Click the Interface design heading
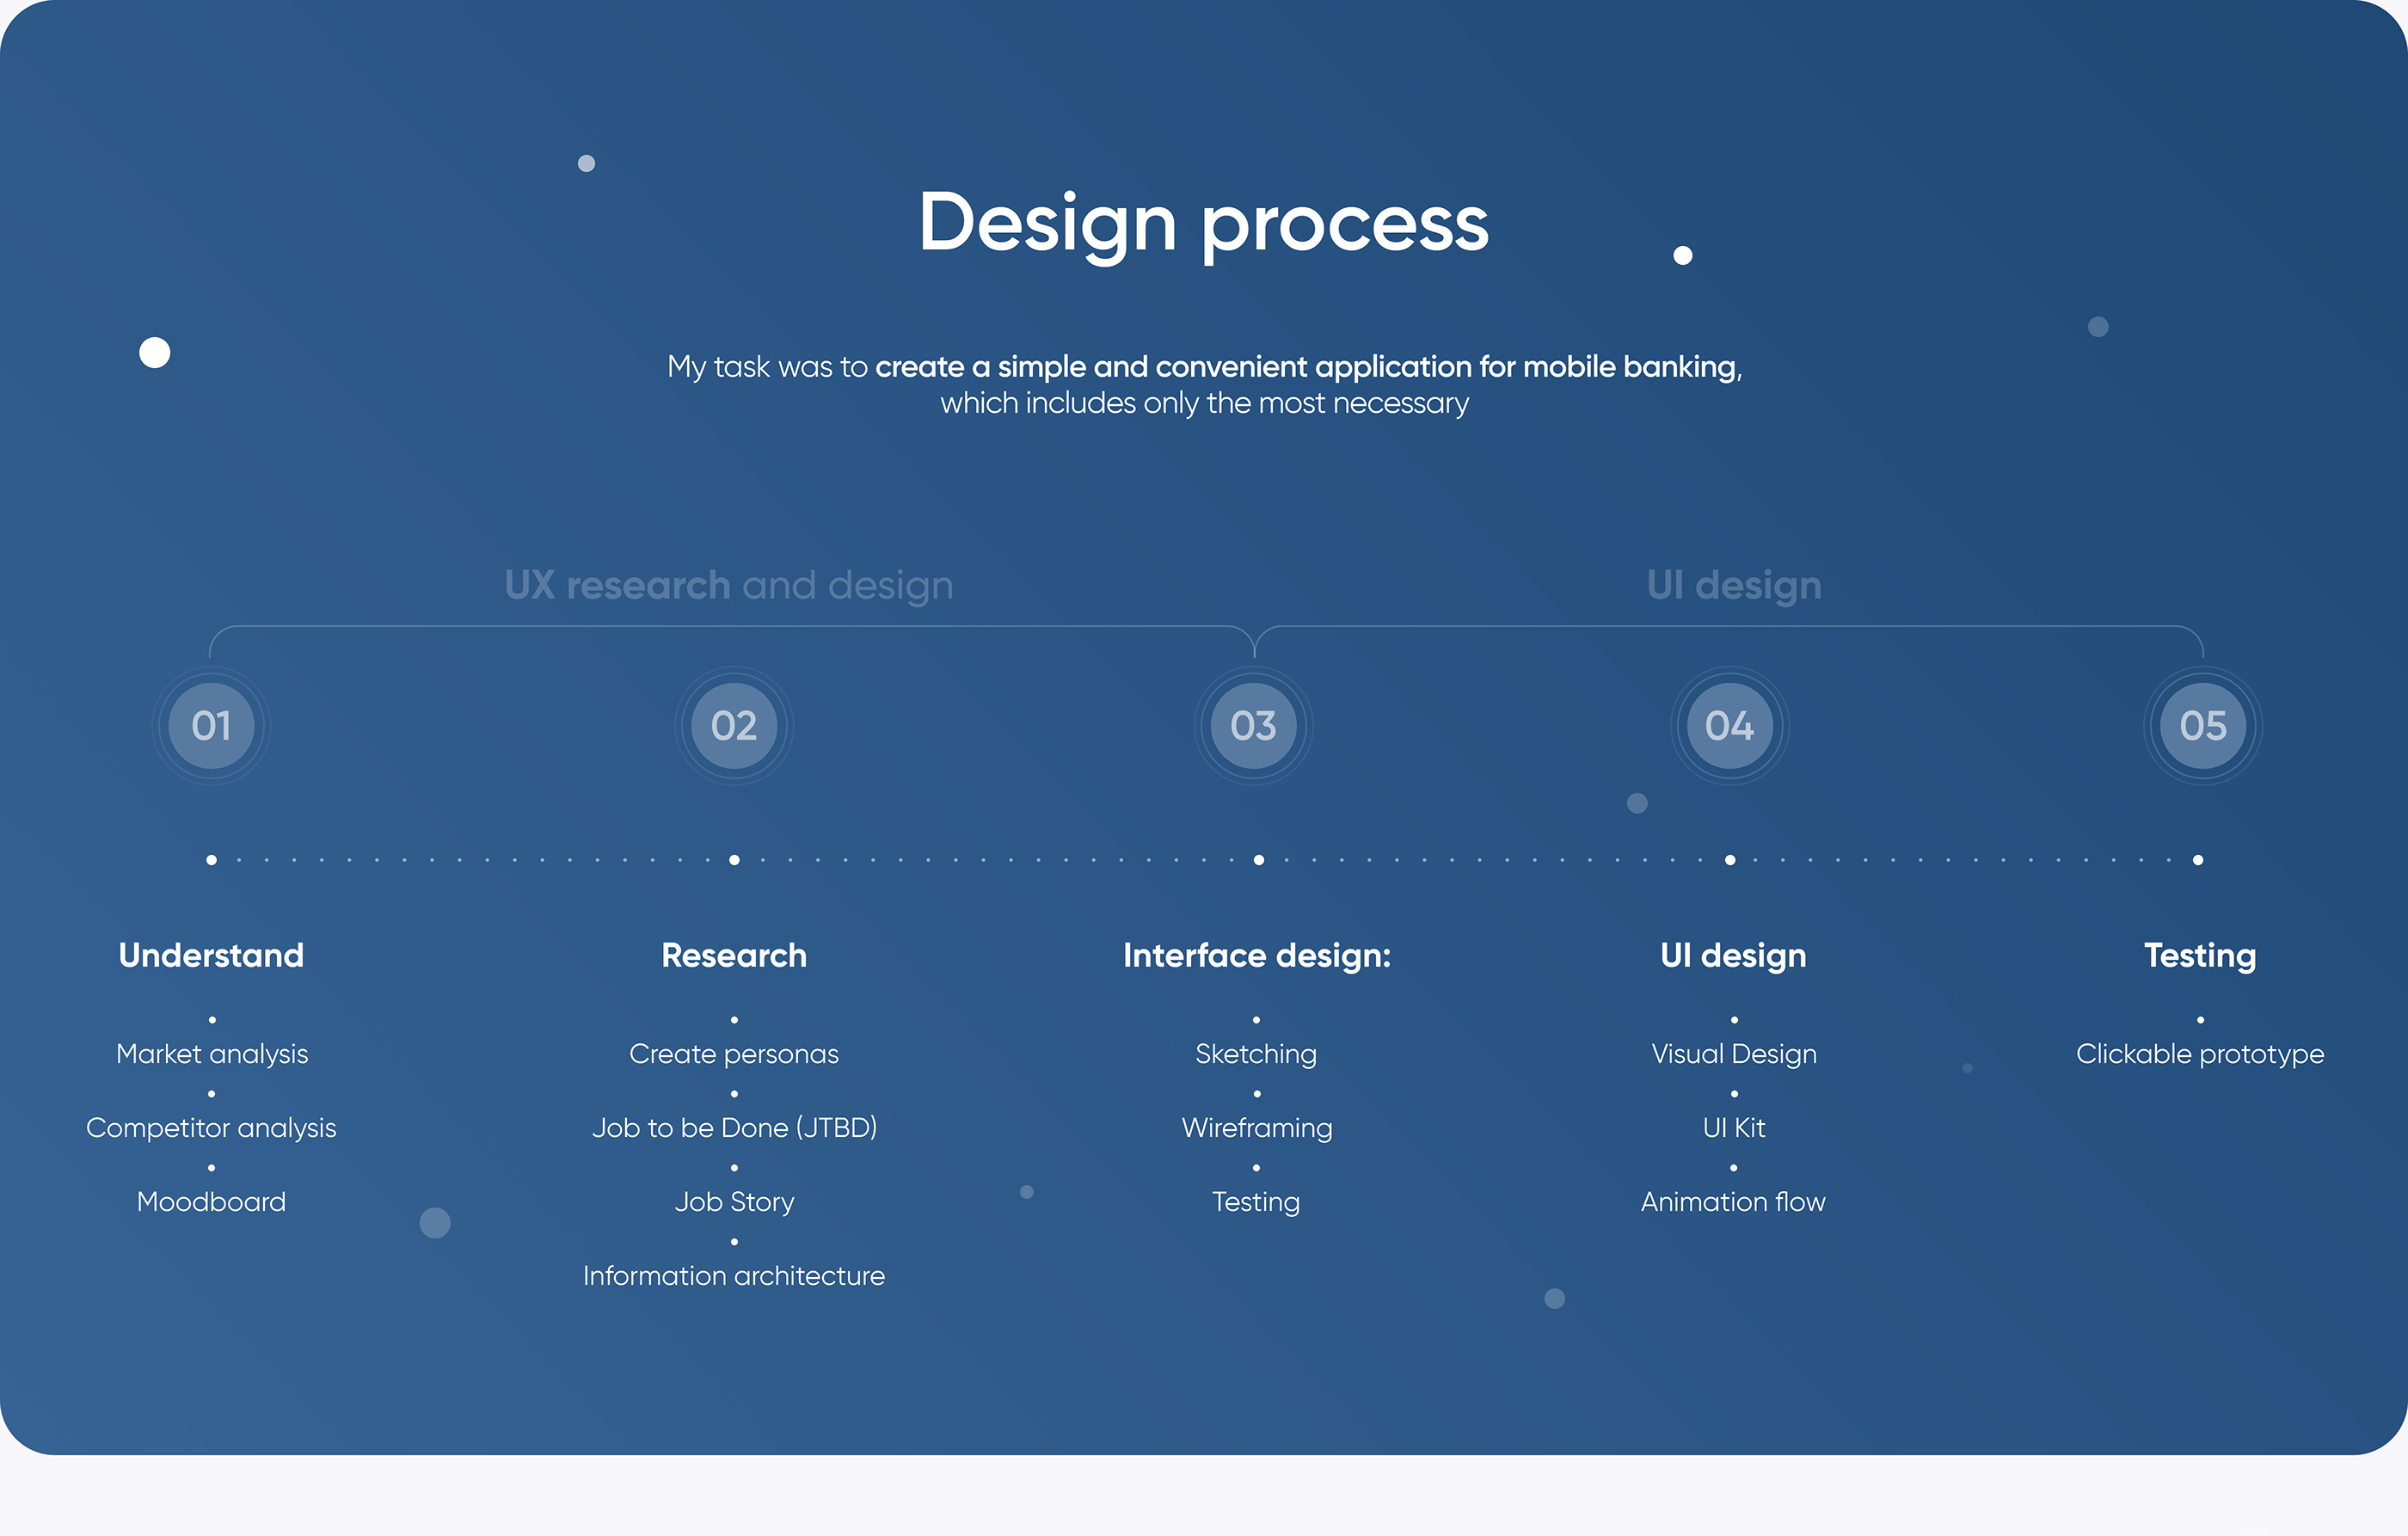This screenshot has width=2408, height=1536. click(1256, 955)
